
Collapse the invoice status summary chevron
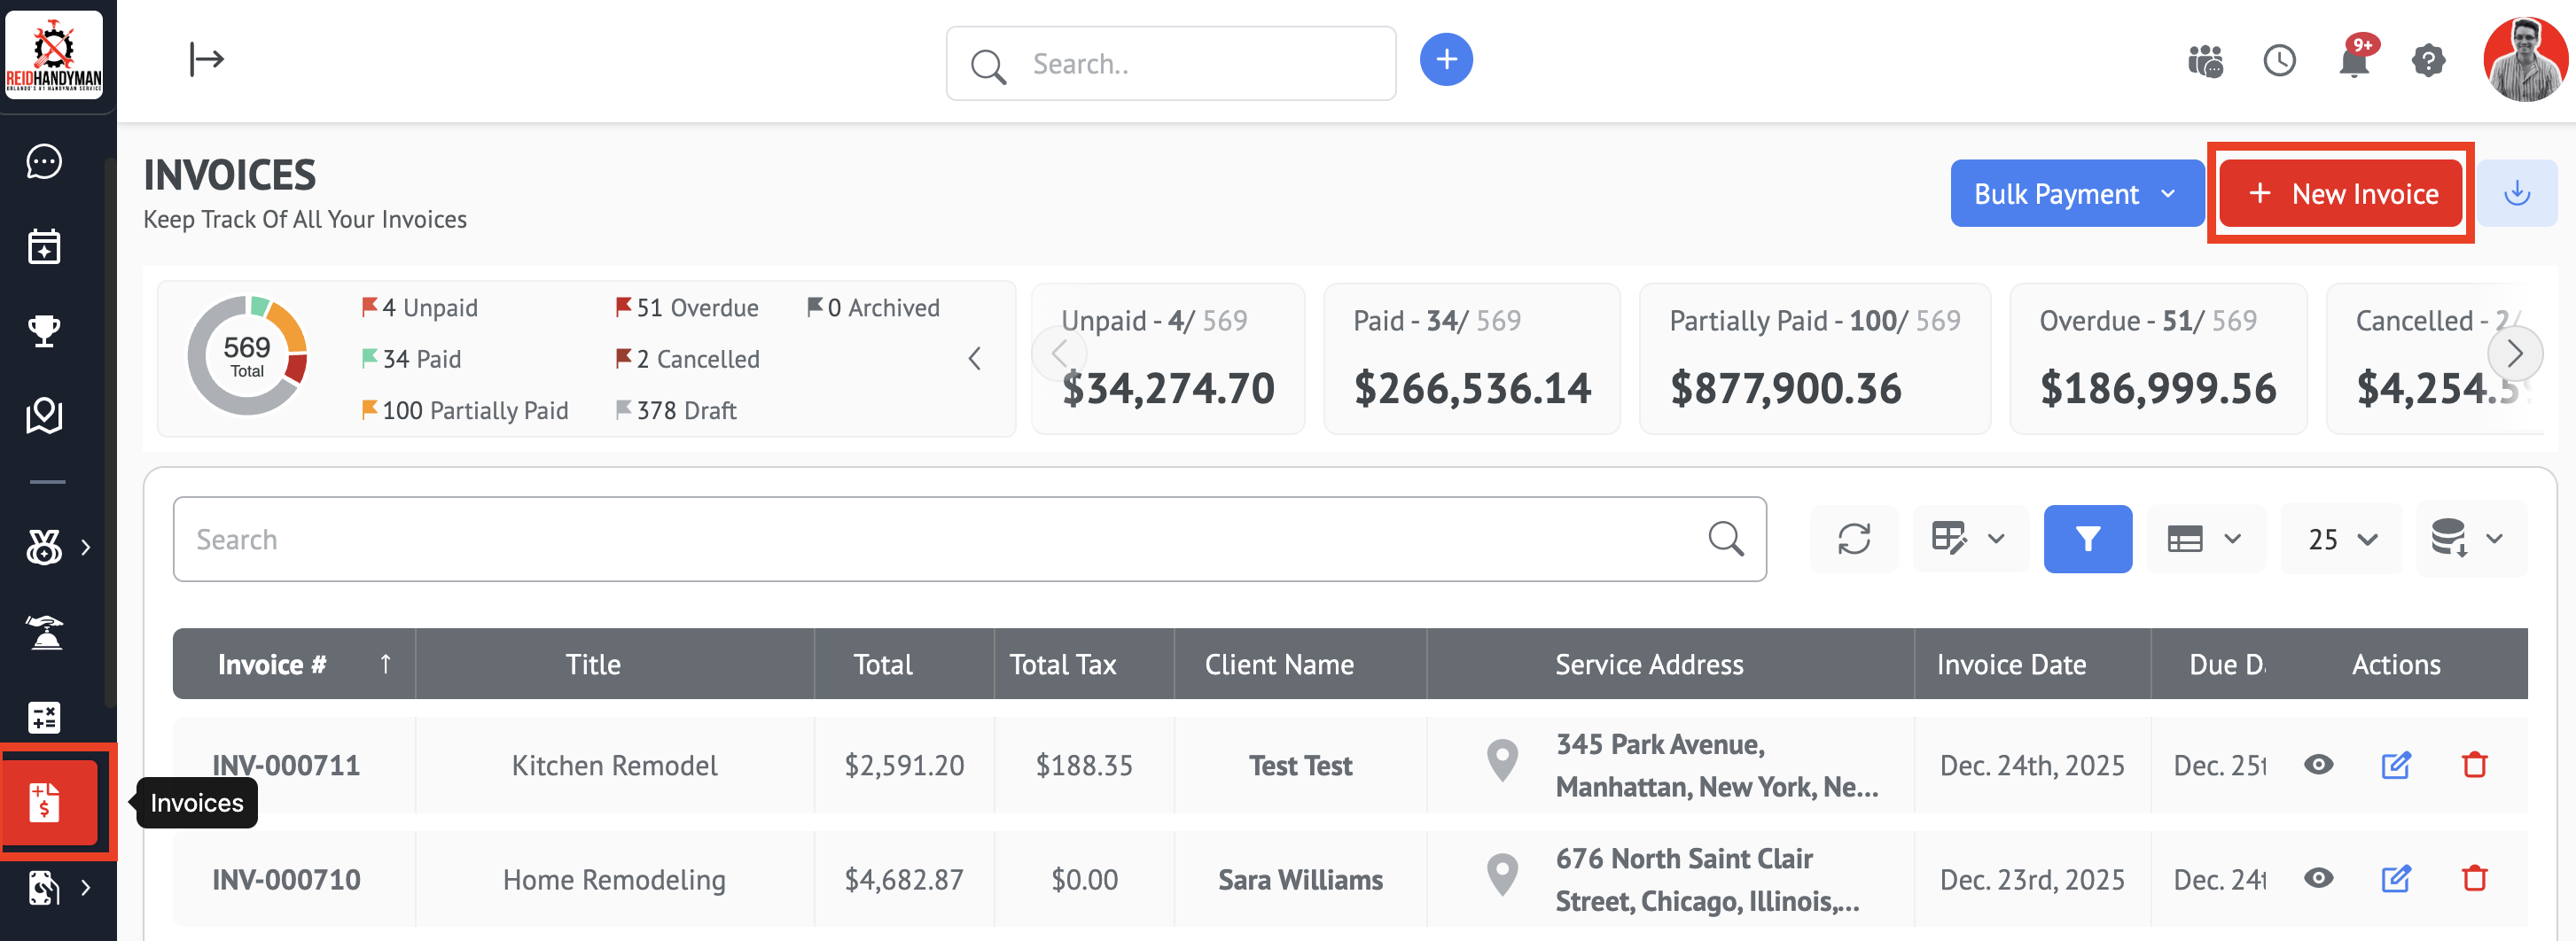pos(975,358)
